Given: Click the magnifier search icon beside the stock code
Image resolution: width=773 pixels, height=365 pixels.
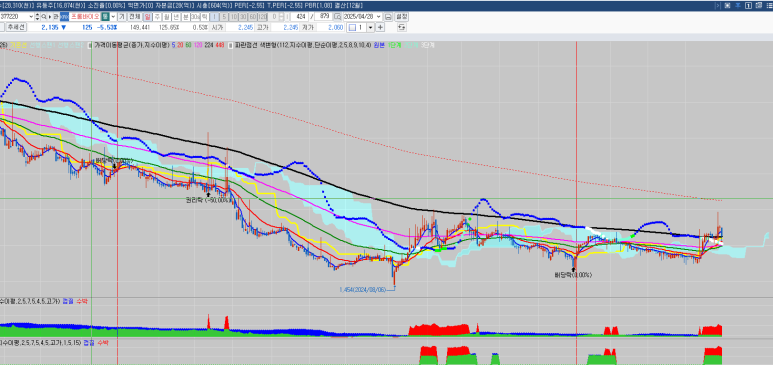Looking at the screenshot, I should [43, 17].
